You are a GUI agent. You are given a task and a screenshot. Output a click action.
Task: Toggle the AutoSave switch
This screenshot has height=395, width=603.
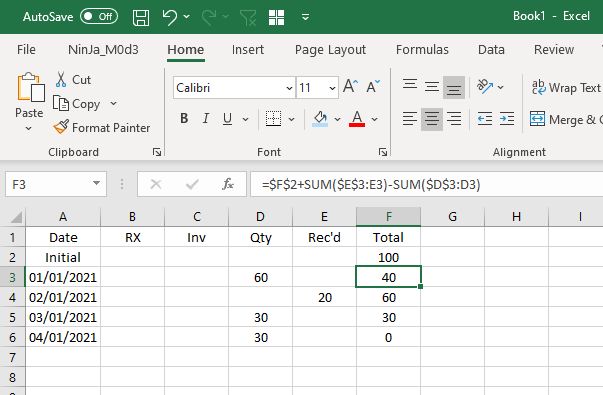pyautogui.click(x=98, y=17)
